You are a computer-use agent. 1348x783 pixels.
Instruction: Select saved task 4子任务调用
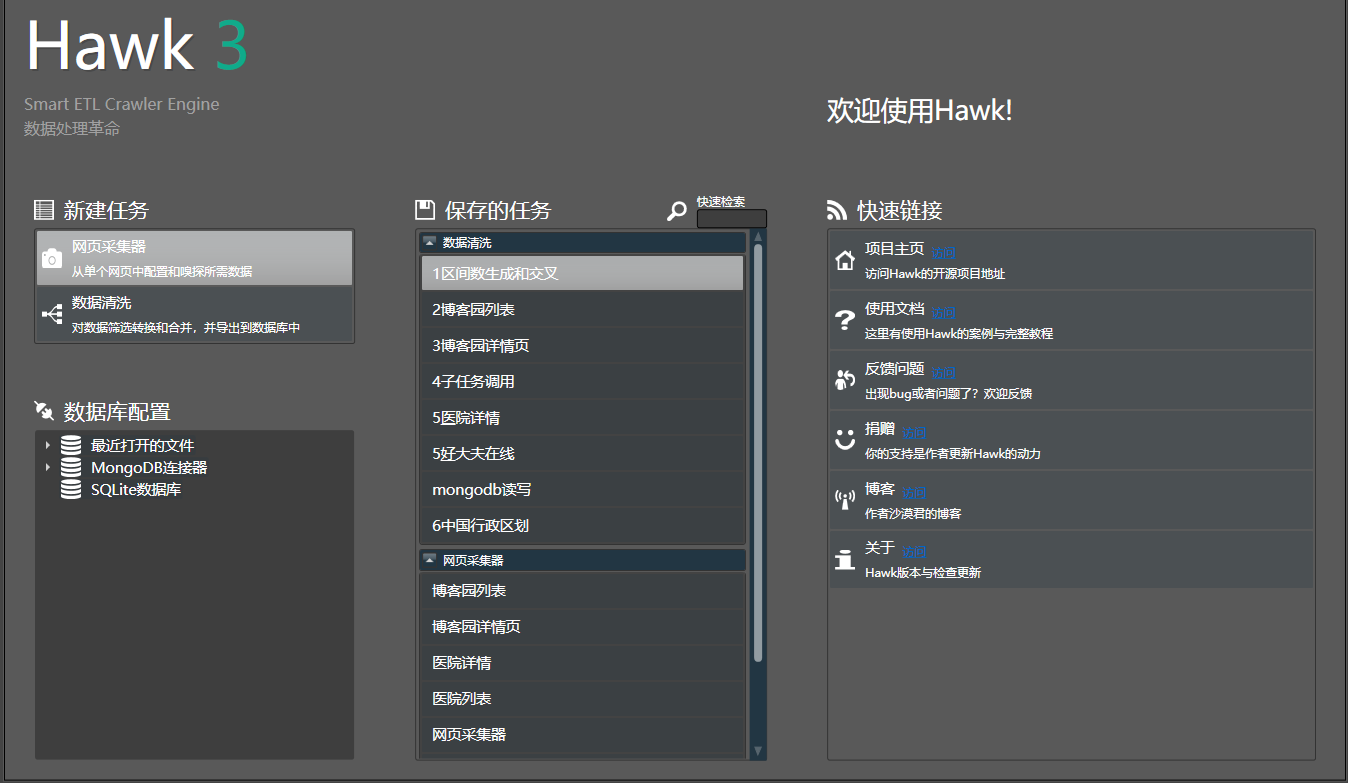point(582,382)
